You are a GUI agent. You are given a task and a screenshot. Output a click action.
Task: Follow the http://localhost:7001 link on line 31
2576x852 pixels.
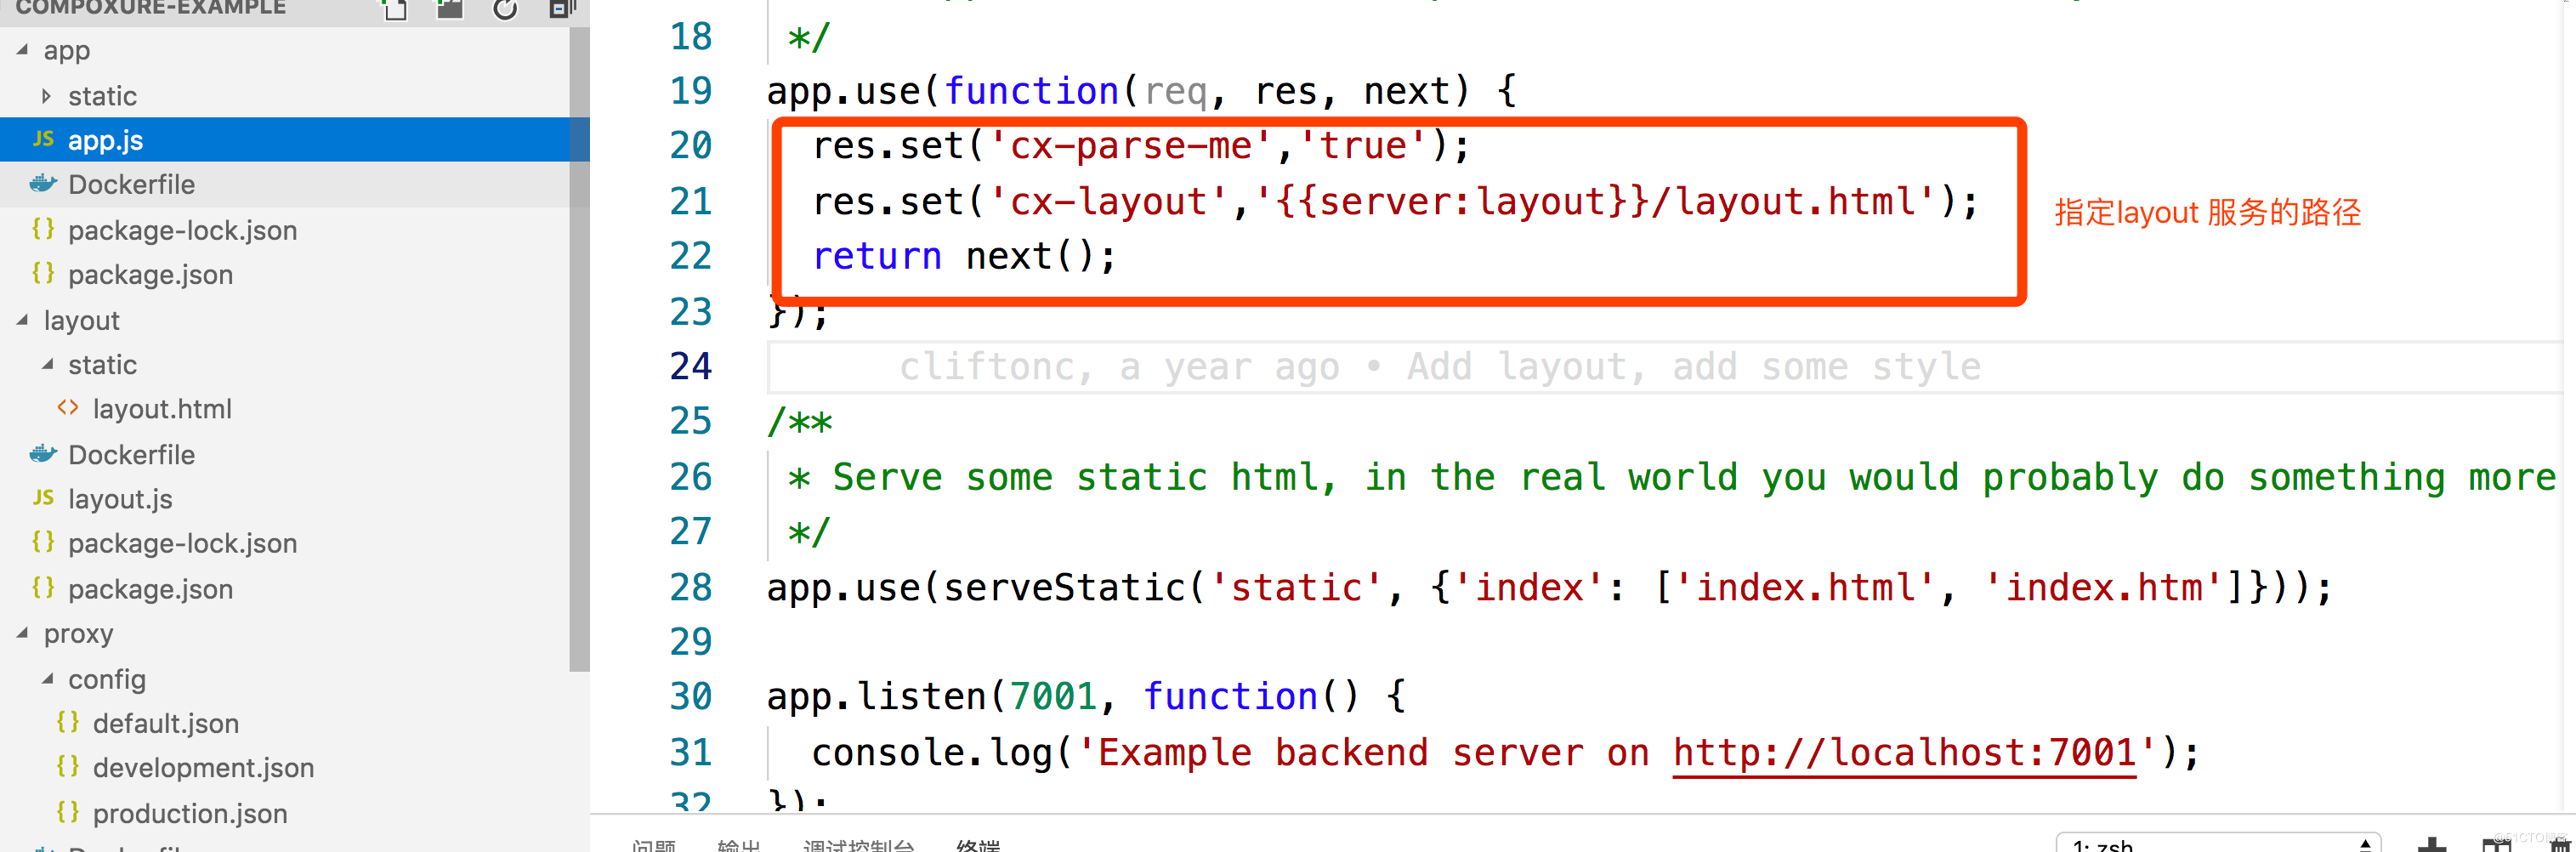(1904, 753)
